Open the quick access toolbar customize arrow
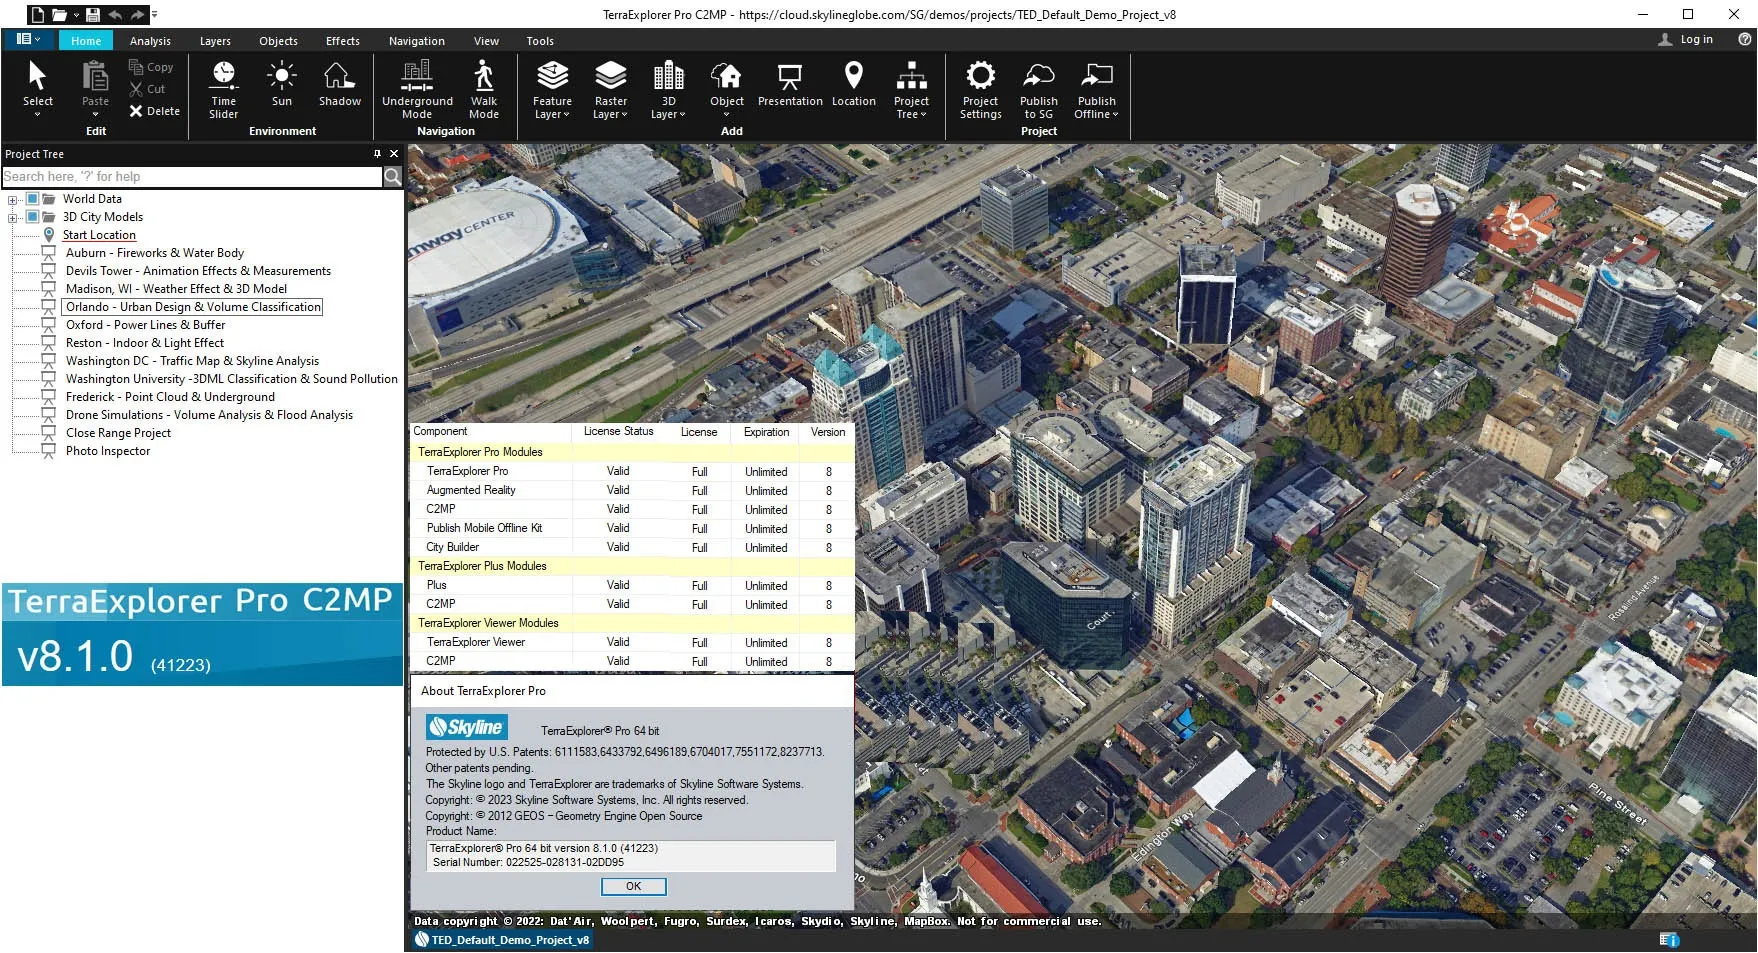This screenshot has height=953, width=1758. click(154, 14)
